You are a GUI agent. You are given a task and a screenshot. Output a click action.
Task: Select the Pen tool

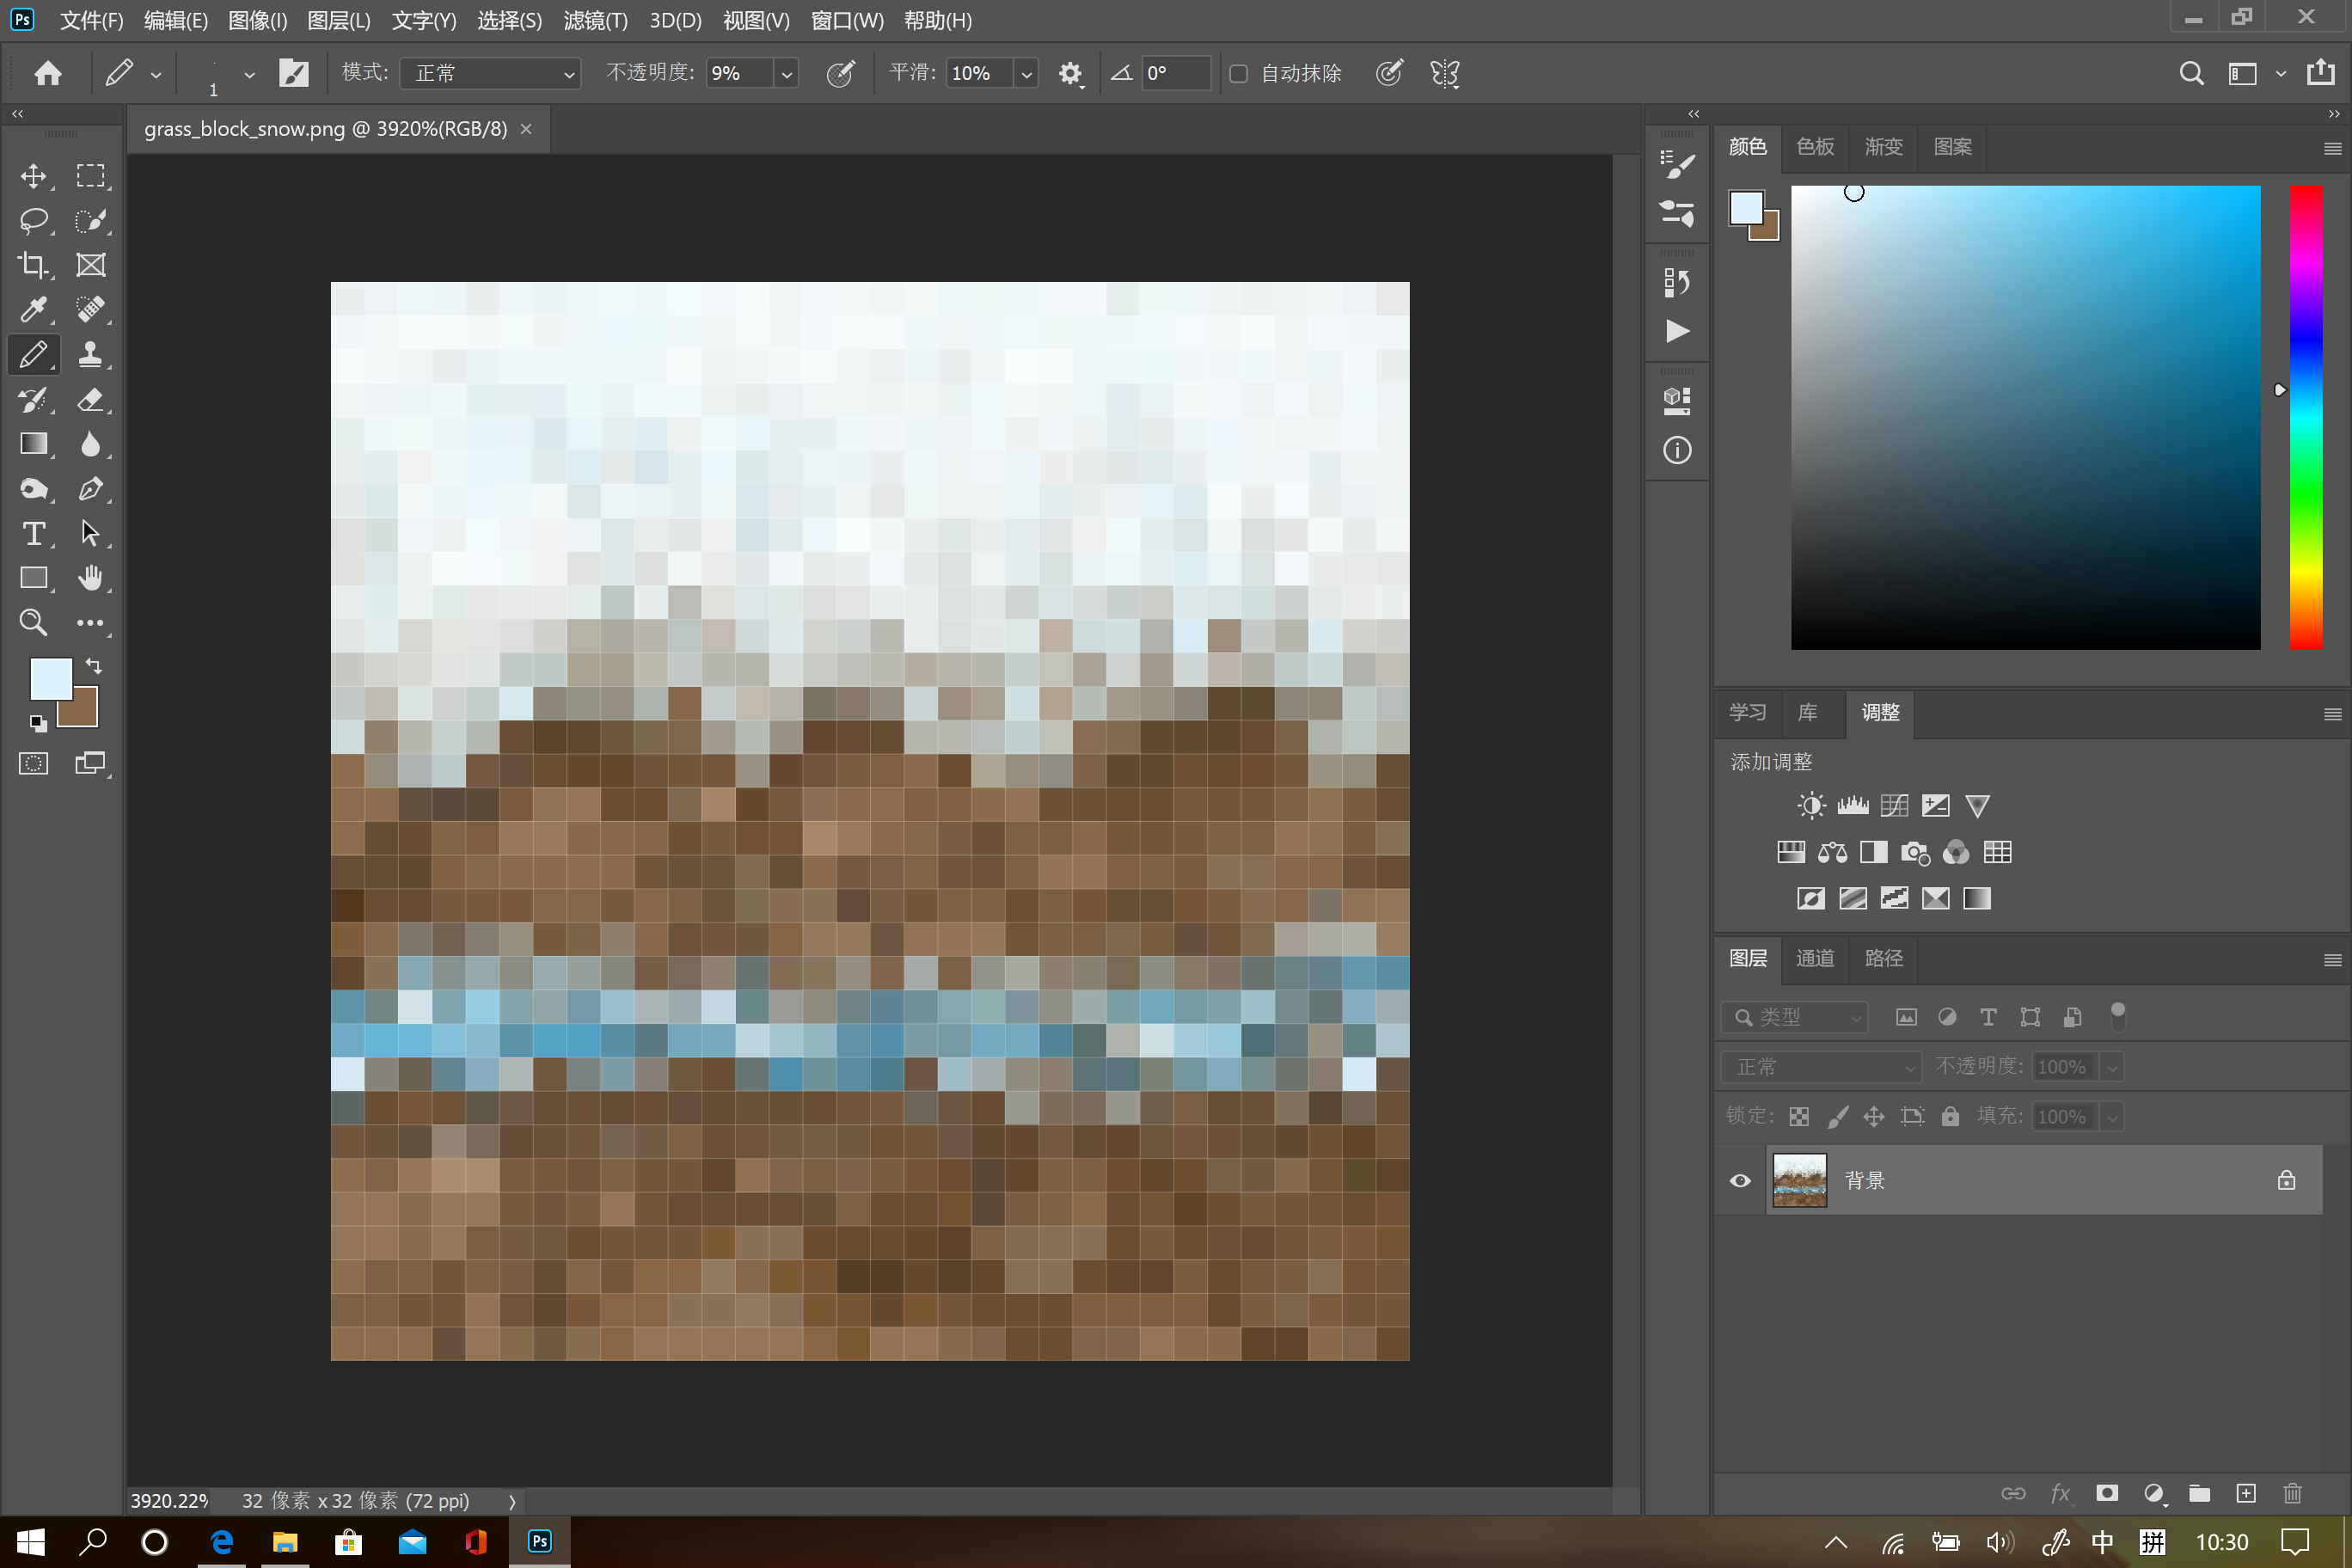pyautogui.click(x=91, y=489)
